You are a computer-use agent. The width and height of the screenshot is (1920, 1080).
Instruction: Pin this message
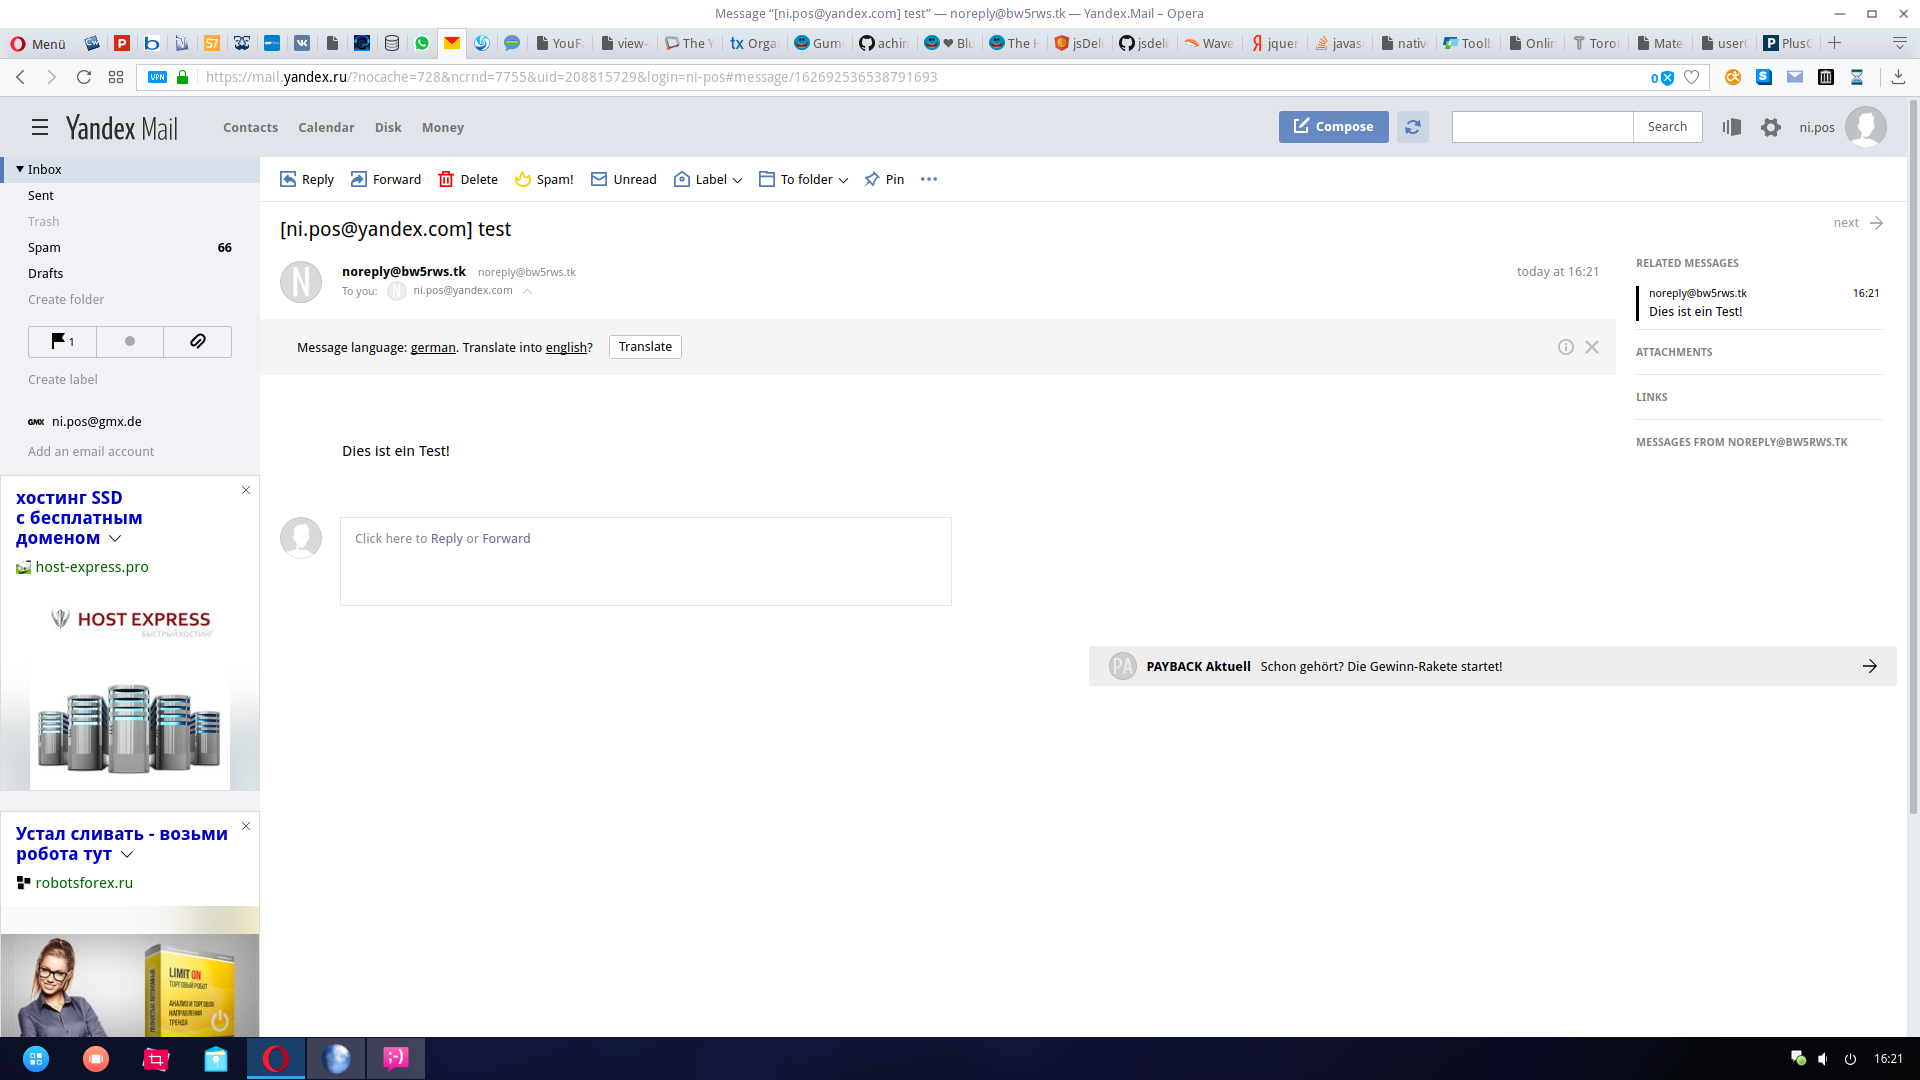coord(884,179)
